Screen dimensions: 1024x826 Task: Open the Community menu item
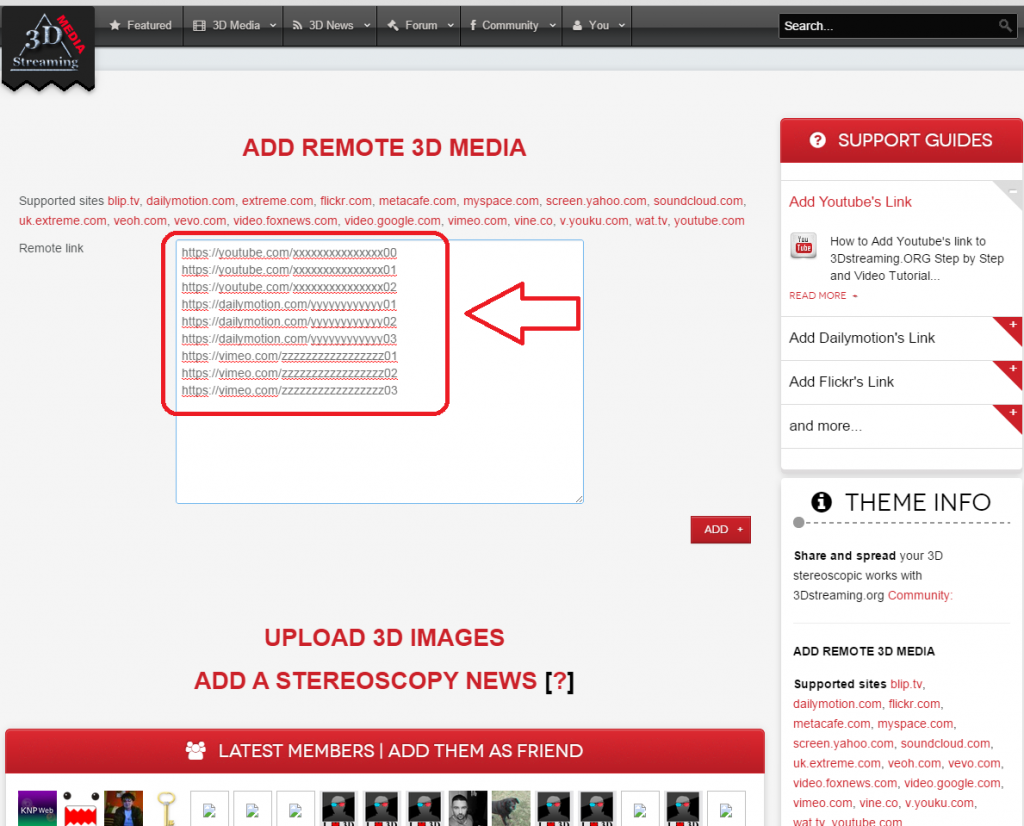coord(512,25)
